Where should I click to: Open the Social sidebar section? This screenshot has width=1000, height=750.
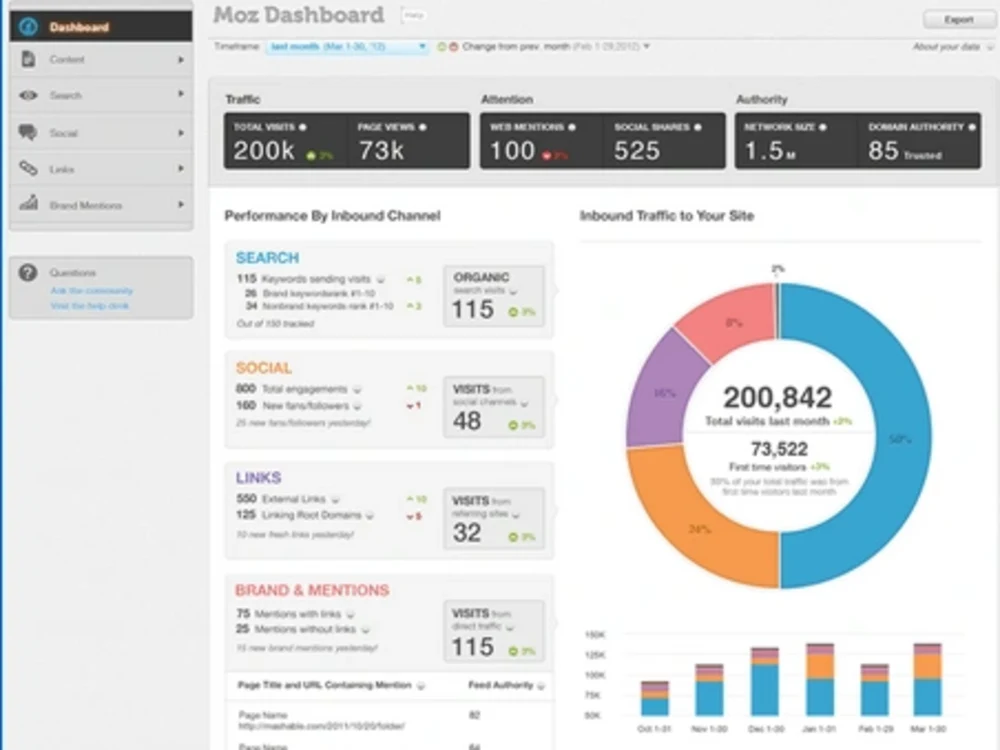point(101,133)
